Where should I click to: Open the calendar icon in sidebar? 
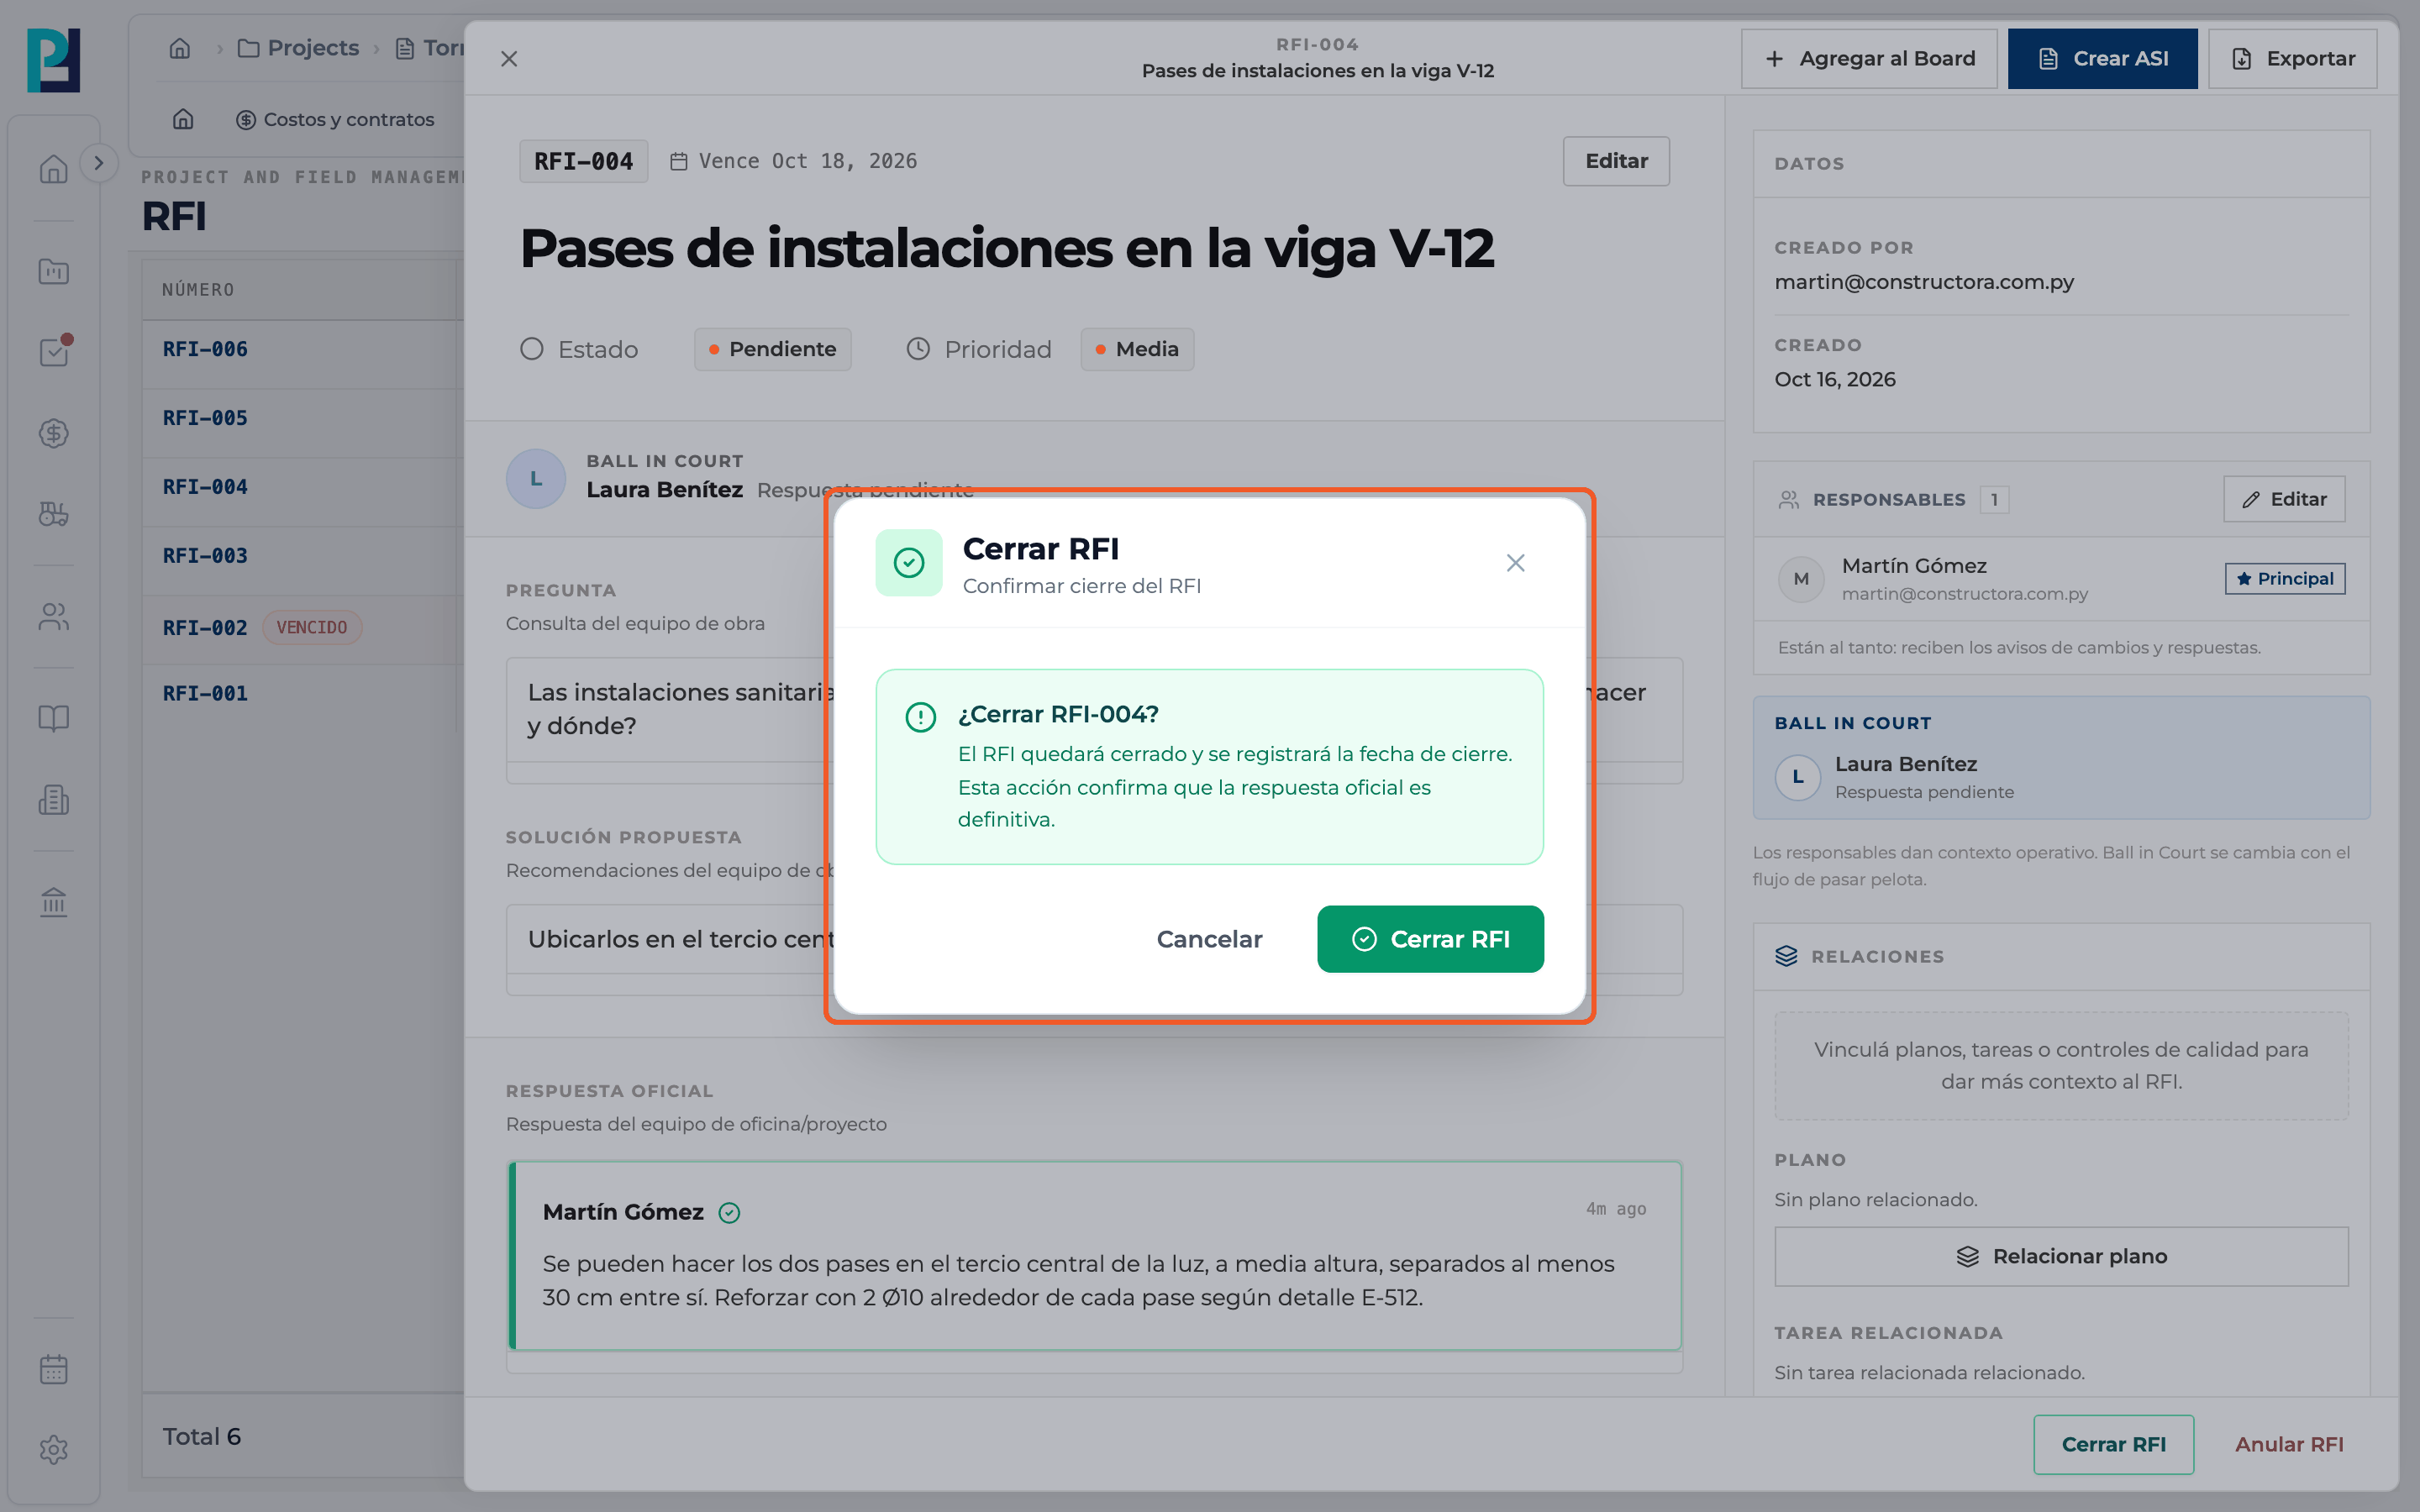tap(54, 1369)
